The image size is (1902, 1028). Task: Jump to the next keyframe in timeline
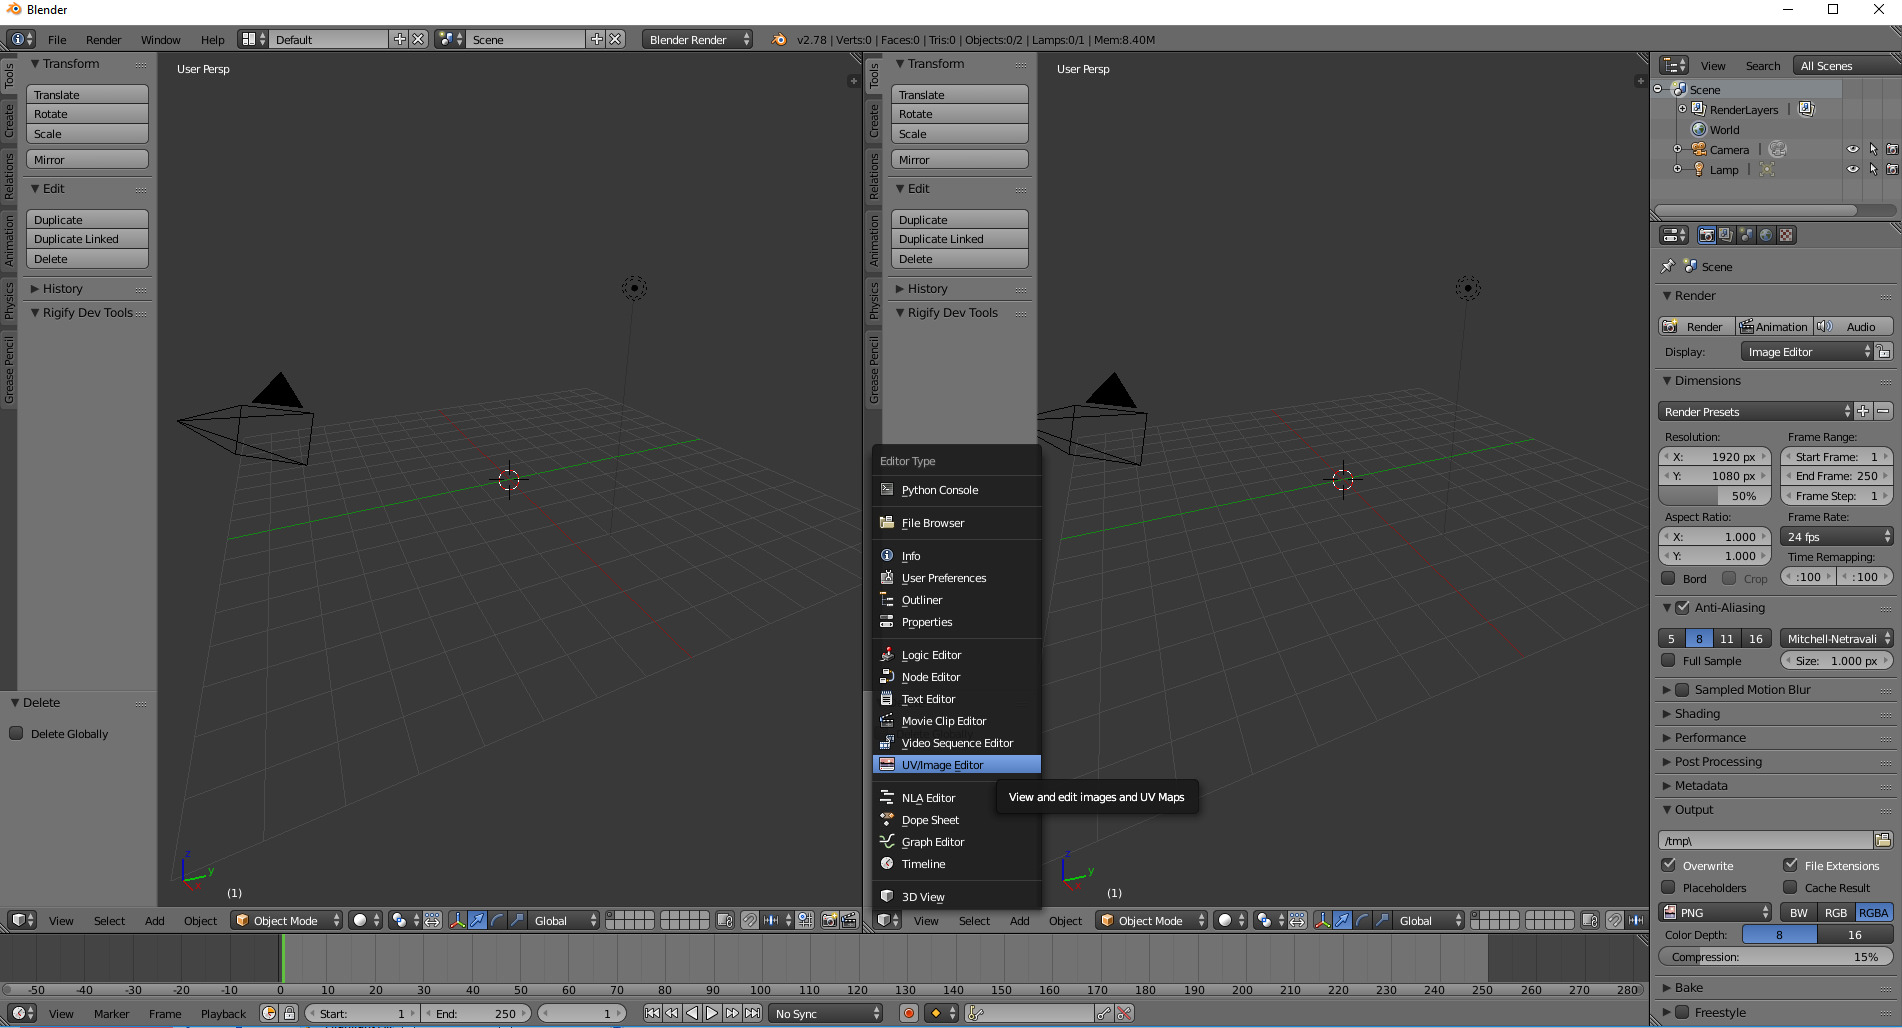click(x=732, y=1013)
